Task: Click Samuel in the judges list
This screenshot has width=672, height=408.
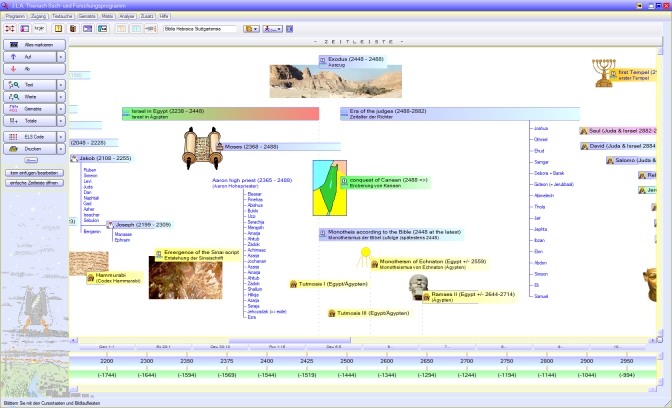Action: (541, 296)
